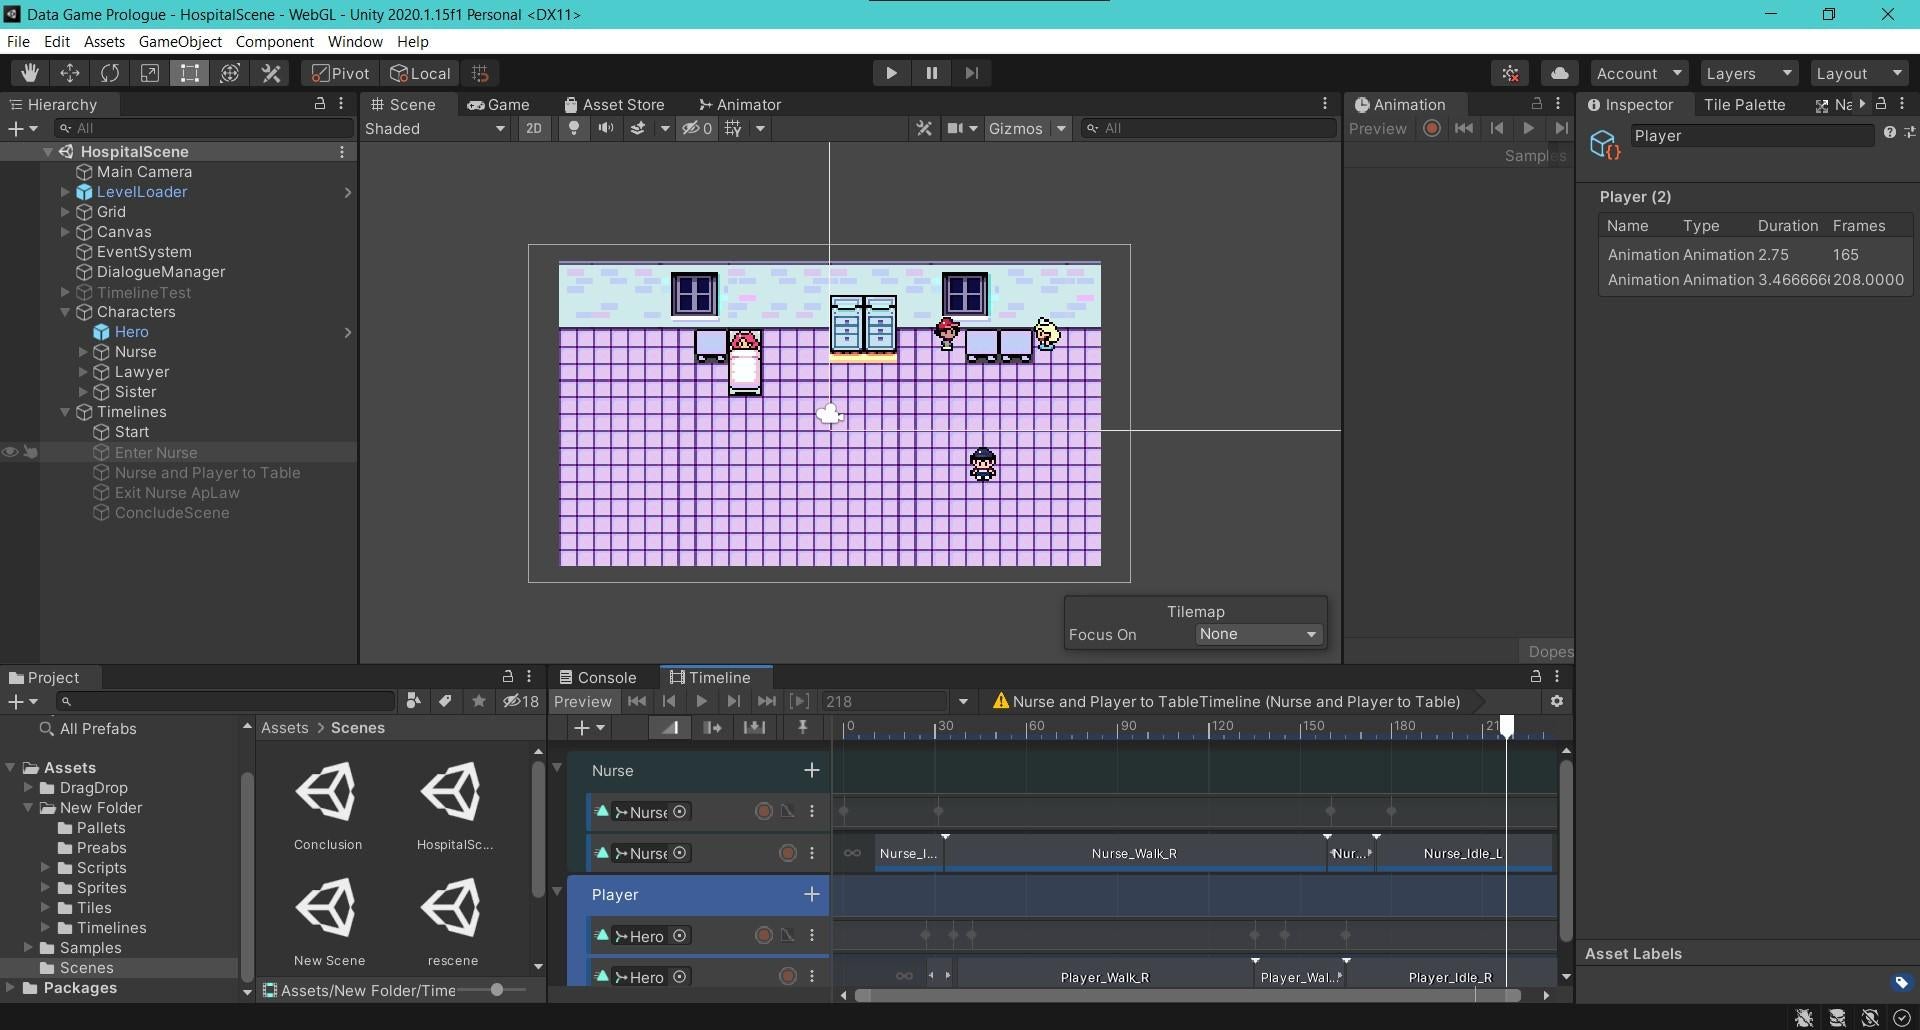Toggle the scene effects (skybox and fog) icon

pos(637,128)
